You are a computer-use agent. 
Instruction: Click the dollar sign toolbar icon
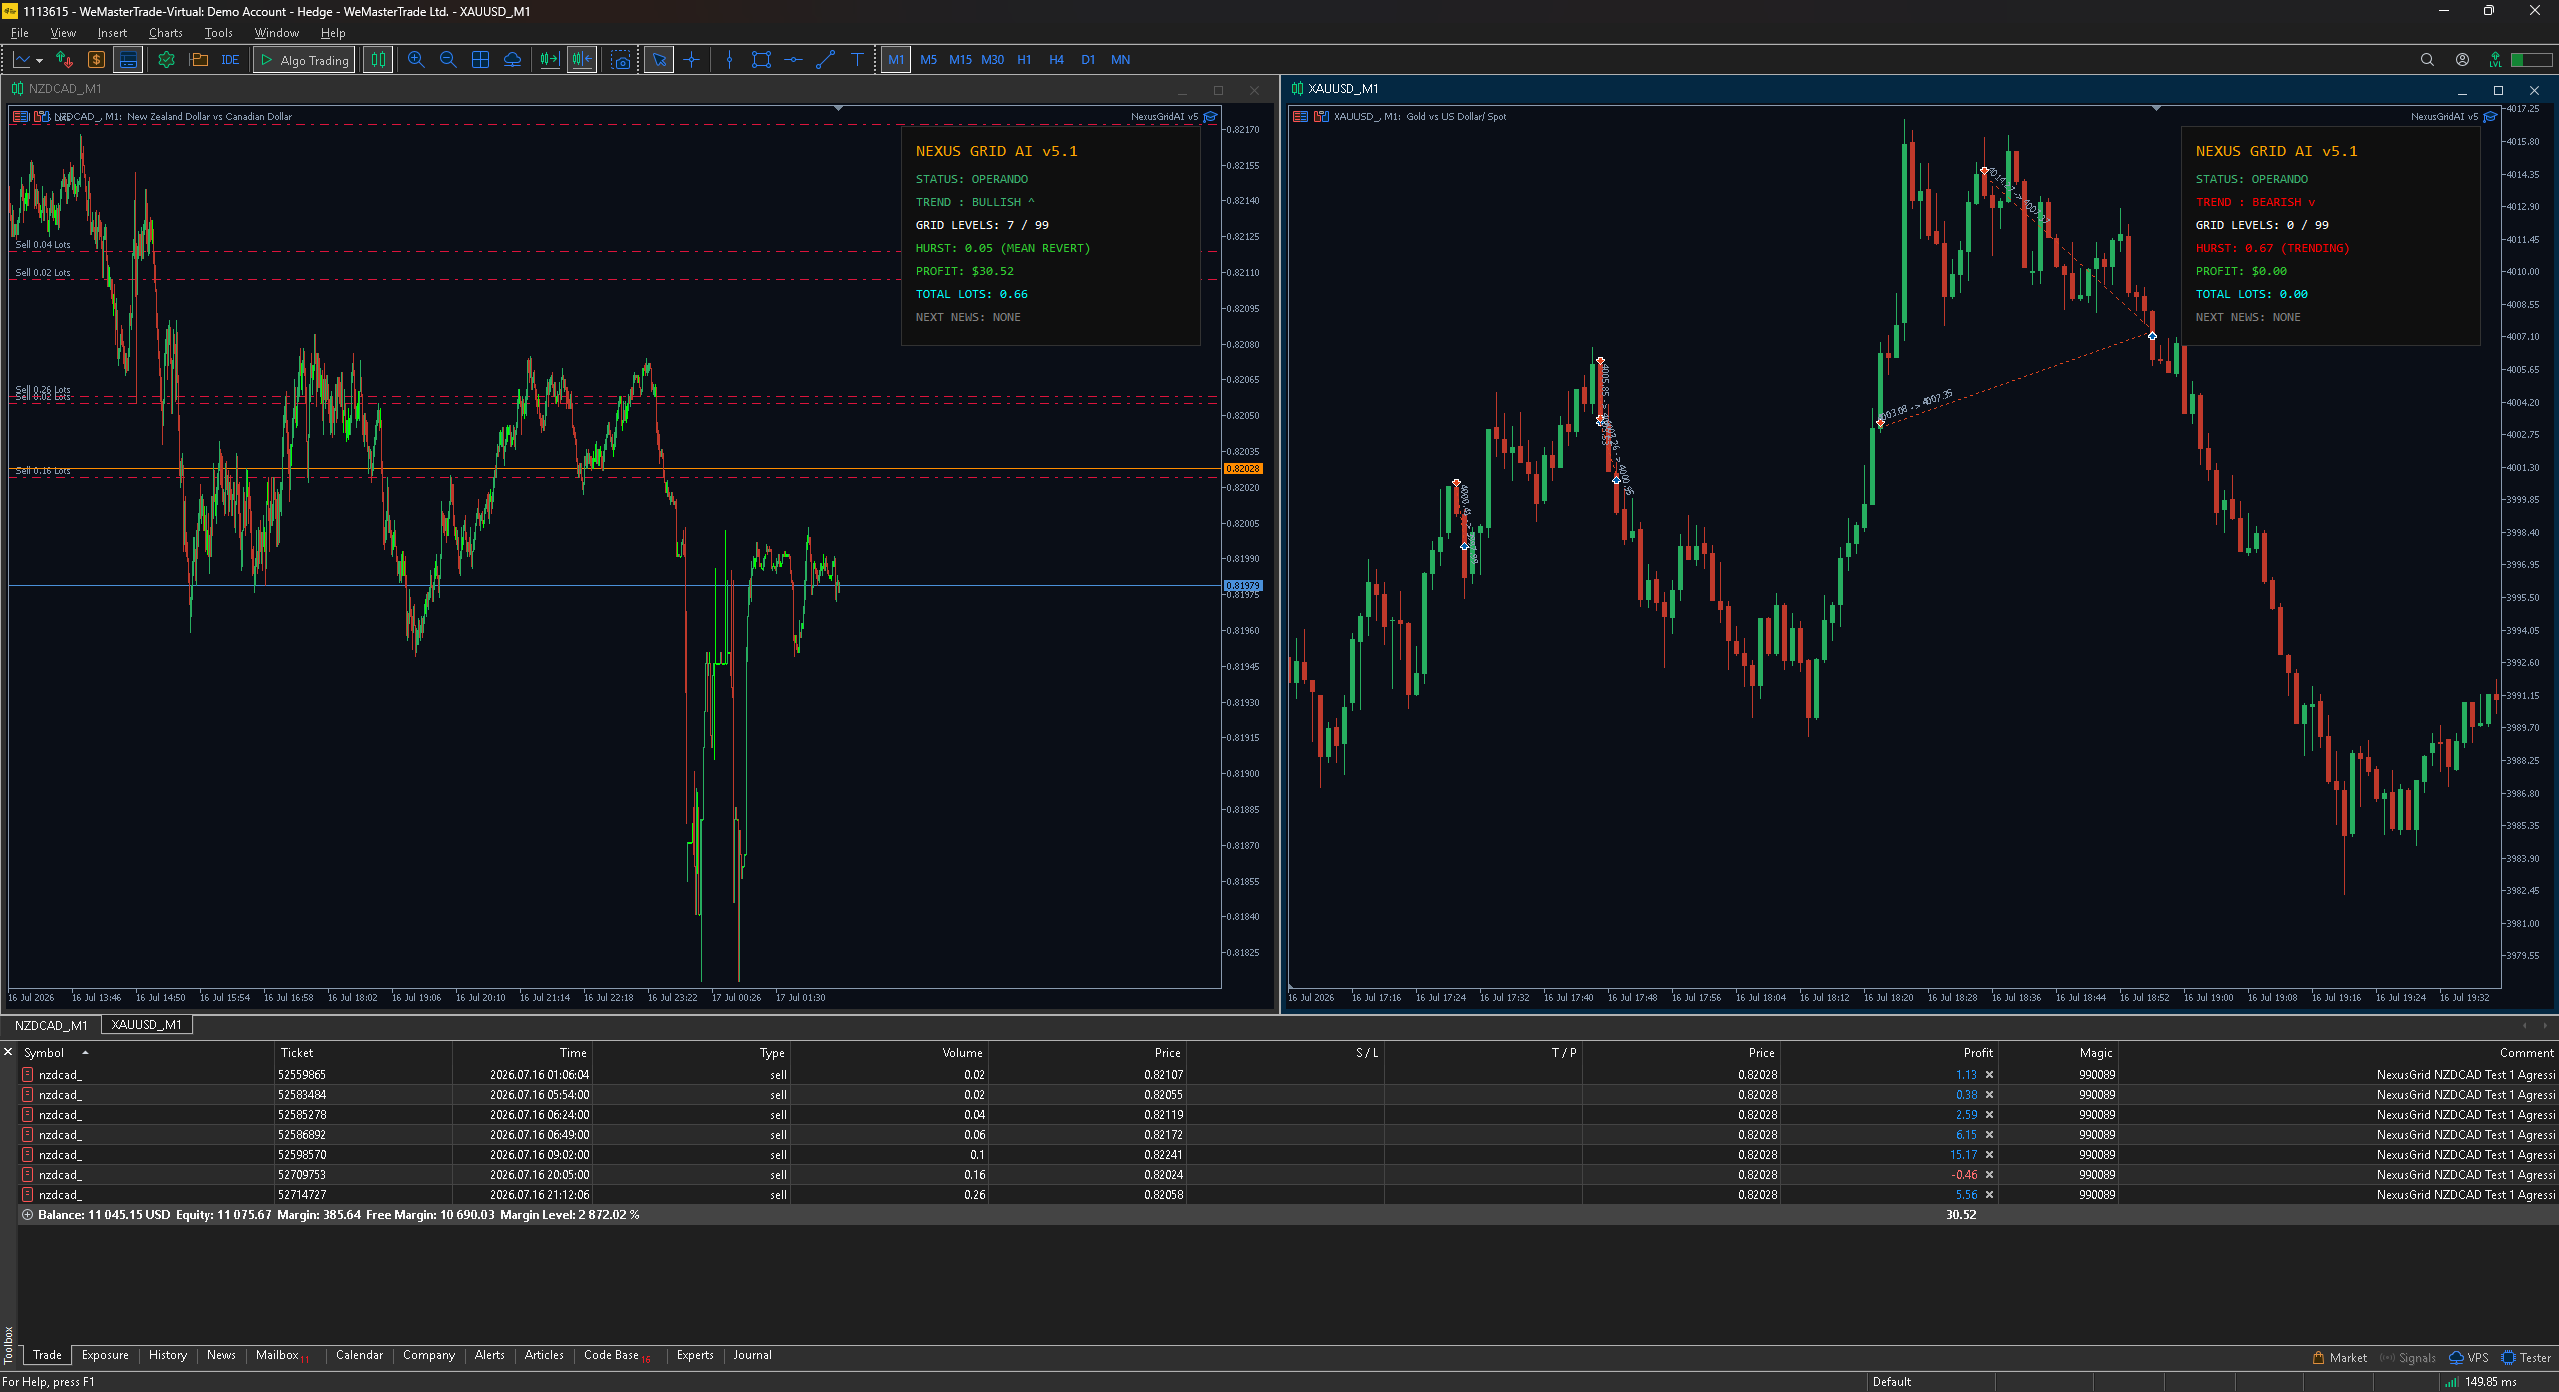96,60
